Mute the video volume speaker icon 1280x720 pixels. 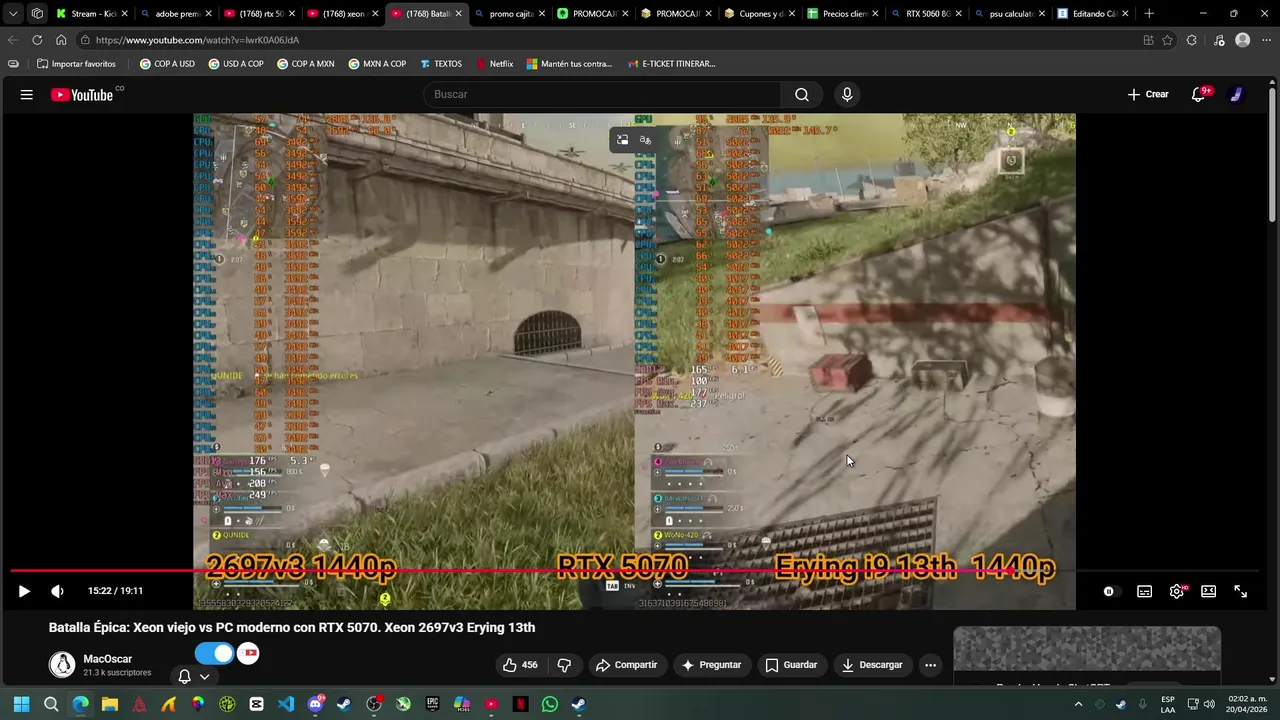(x=57, y=591)
